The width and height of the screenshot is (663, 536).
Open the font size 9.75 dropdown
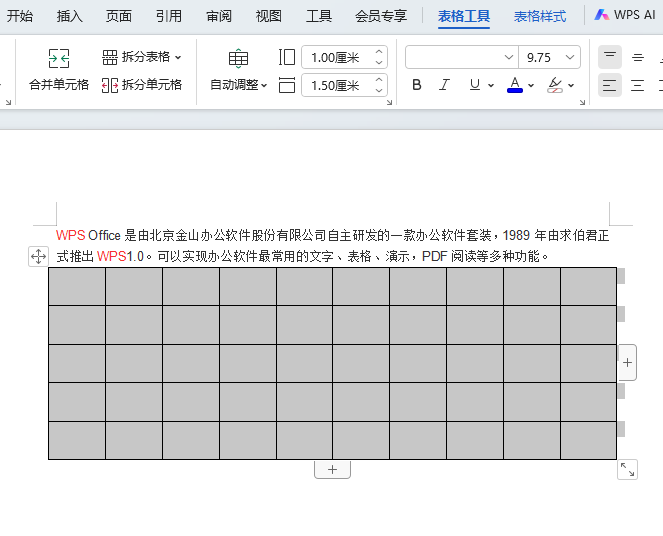[x=570, y=57]
